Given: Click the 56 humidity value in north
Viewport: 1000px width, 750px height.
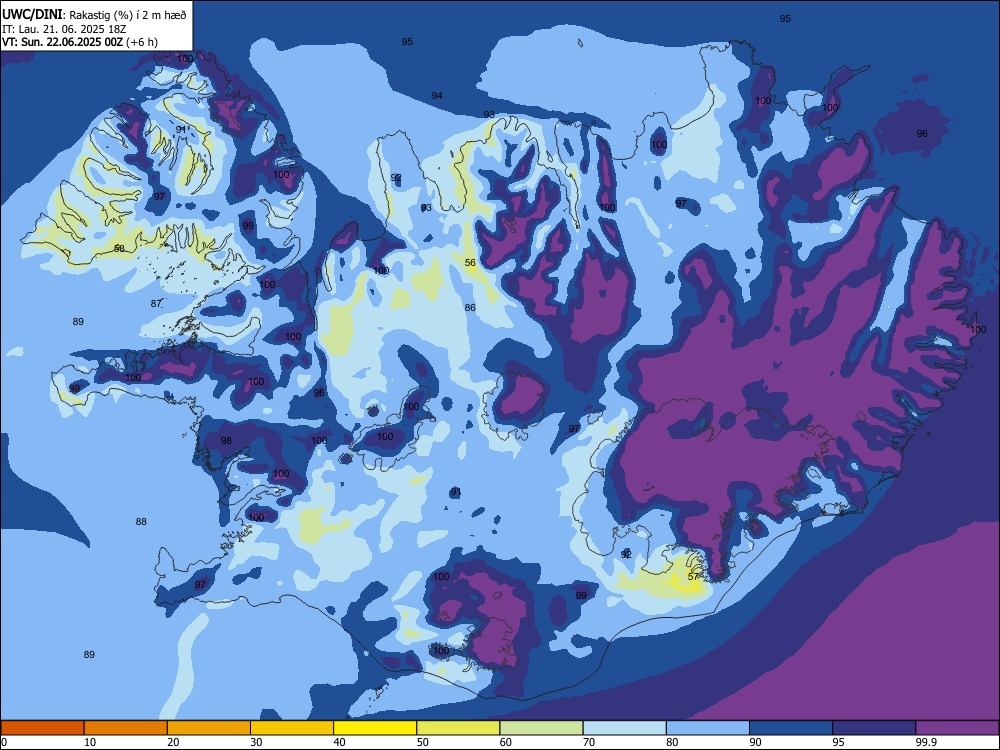Looking at the screenshot, I should (x=470, y=263).
